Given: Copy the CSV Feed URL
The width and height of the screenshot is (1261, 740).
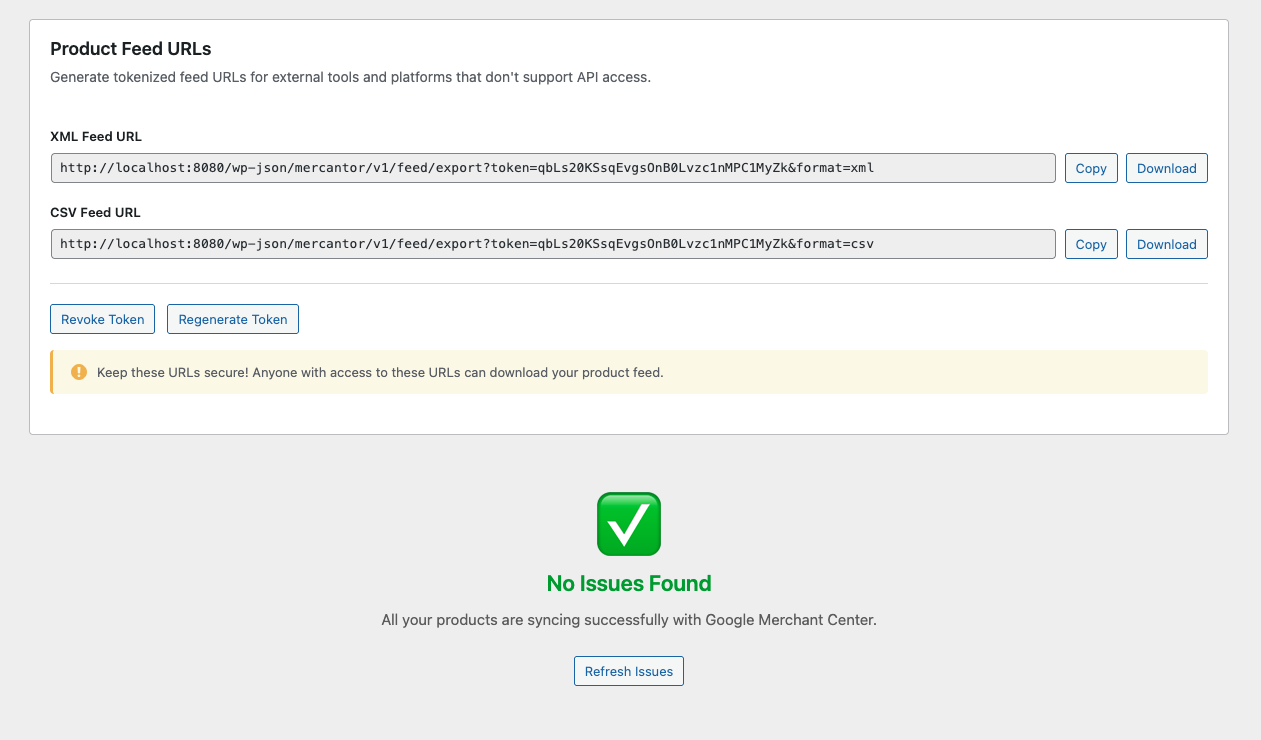Looking at the screenshot, I should click(1090, 244).
